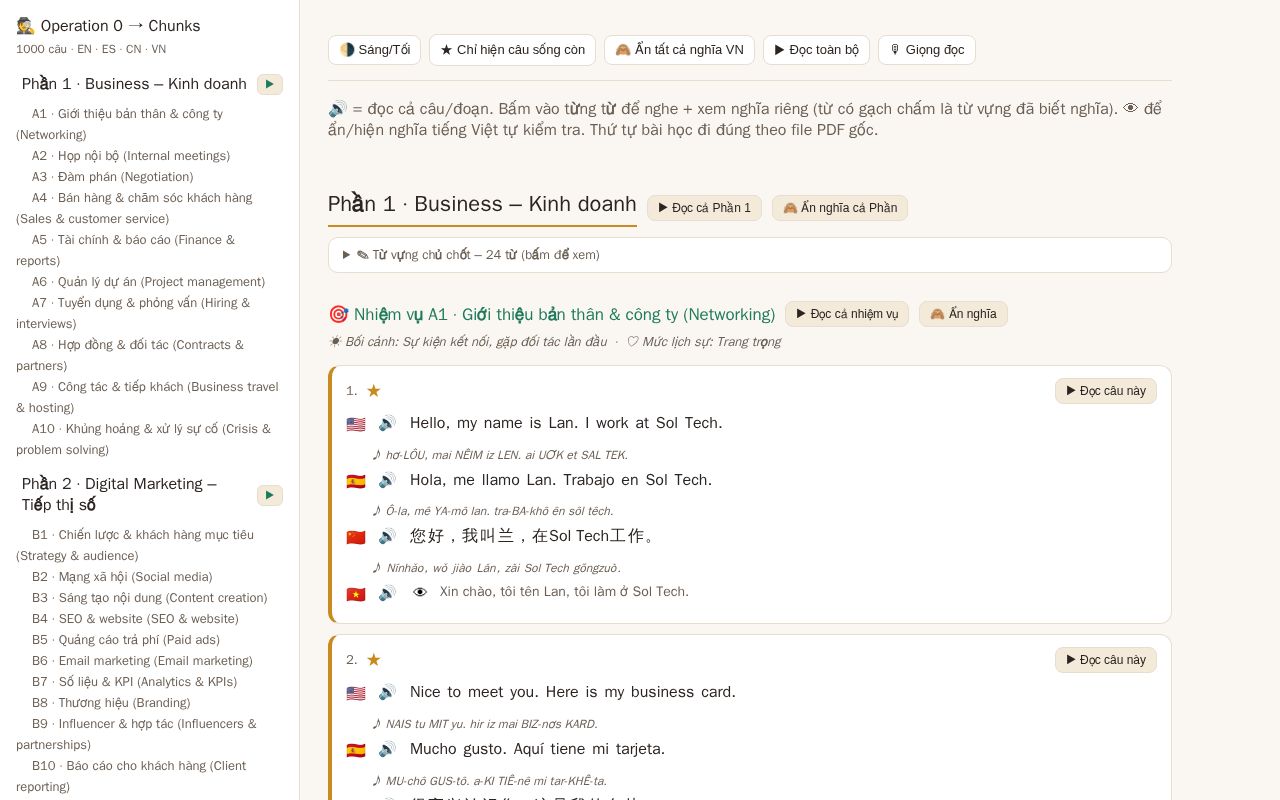Click "Đọc toàn bộ" button

click(x=817, y=50)
